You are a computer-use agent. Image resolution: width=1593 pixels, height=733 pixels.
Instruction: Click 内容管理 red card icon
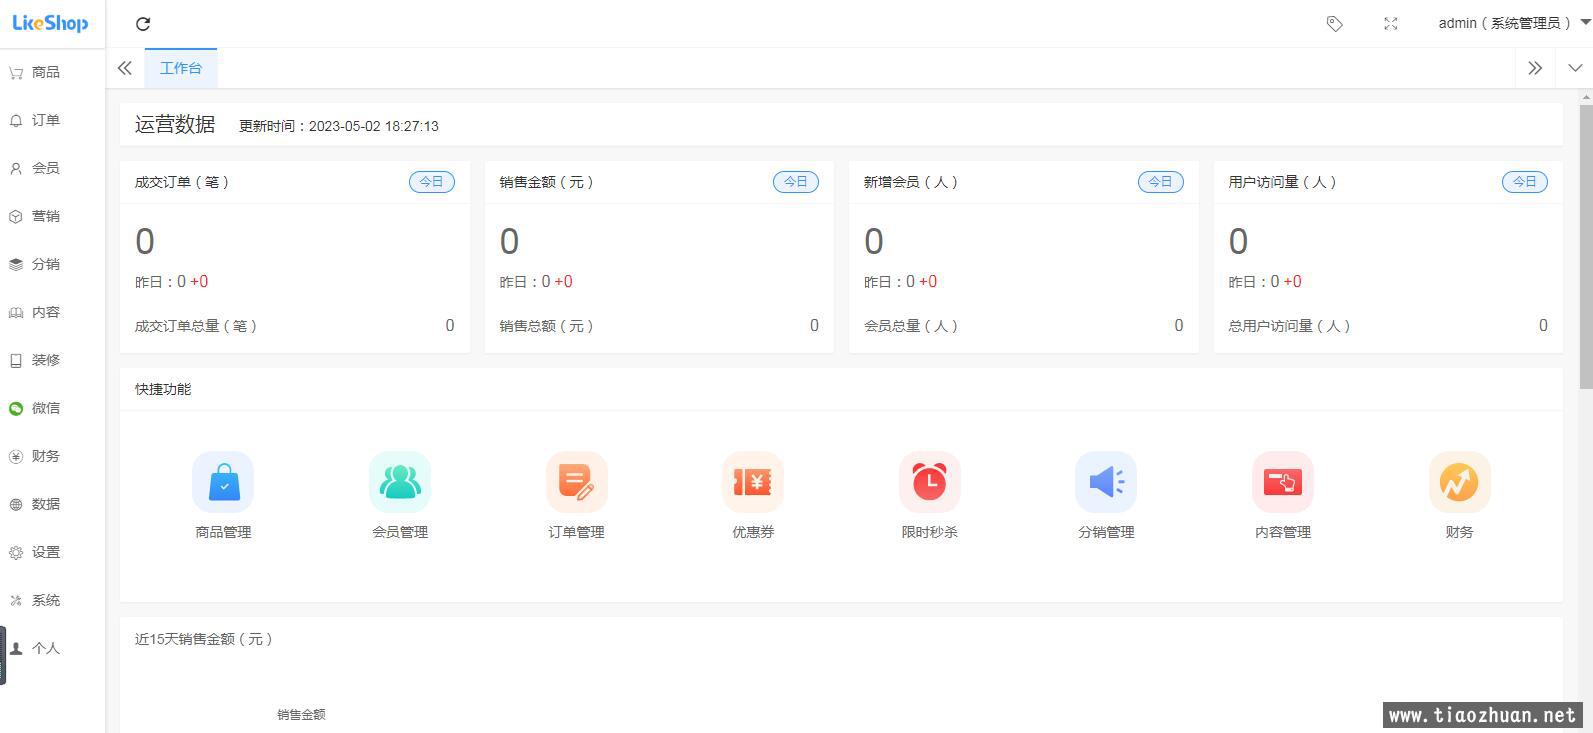(x=1283, y=482)
